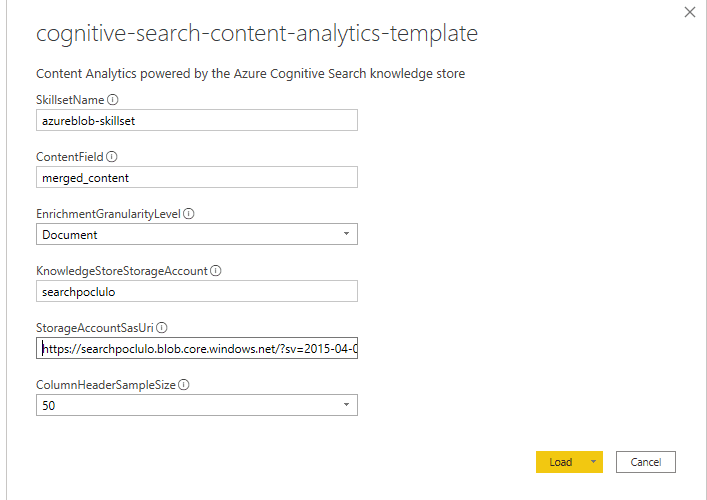This screenshot has width=707, height=500.
Task: Open info icon beside KnowledgeStoreStorageAccount
Action: point(216,271)
